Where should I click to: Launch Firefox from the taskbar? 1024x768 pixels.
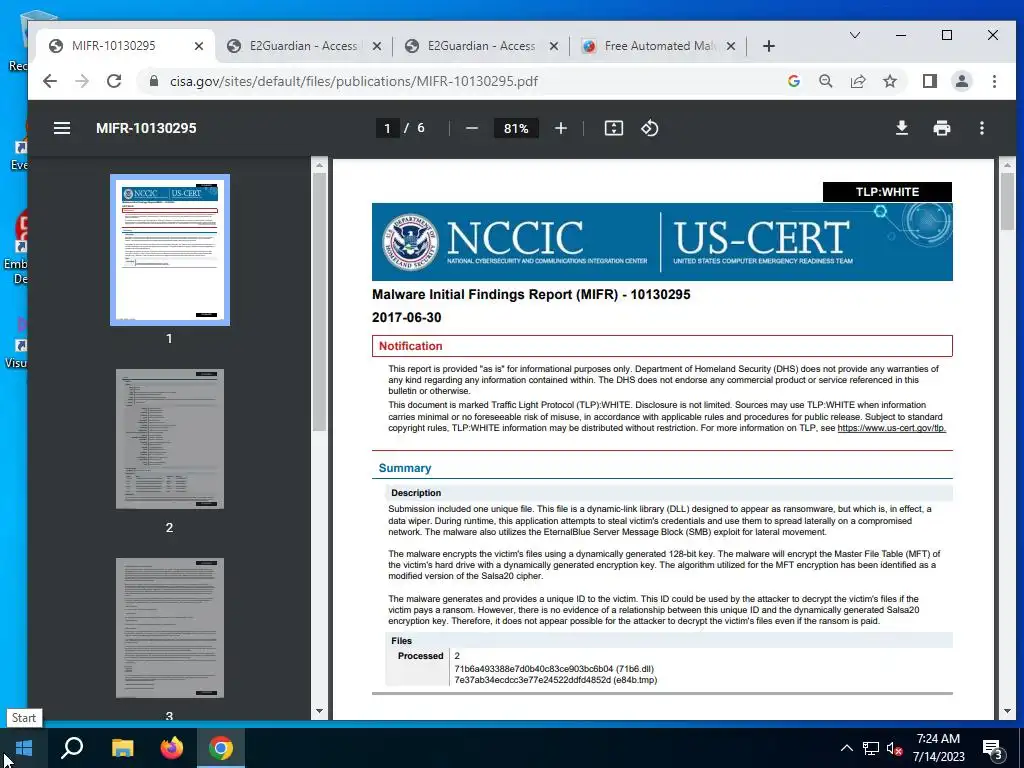tap(172, 748)
